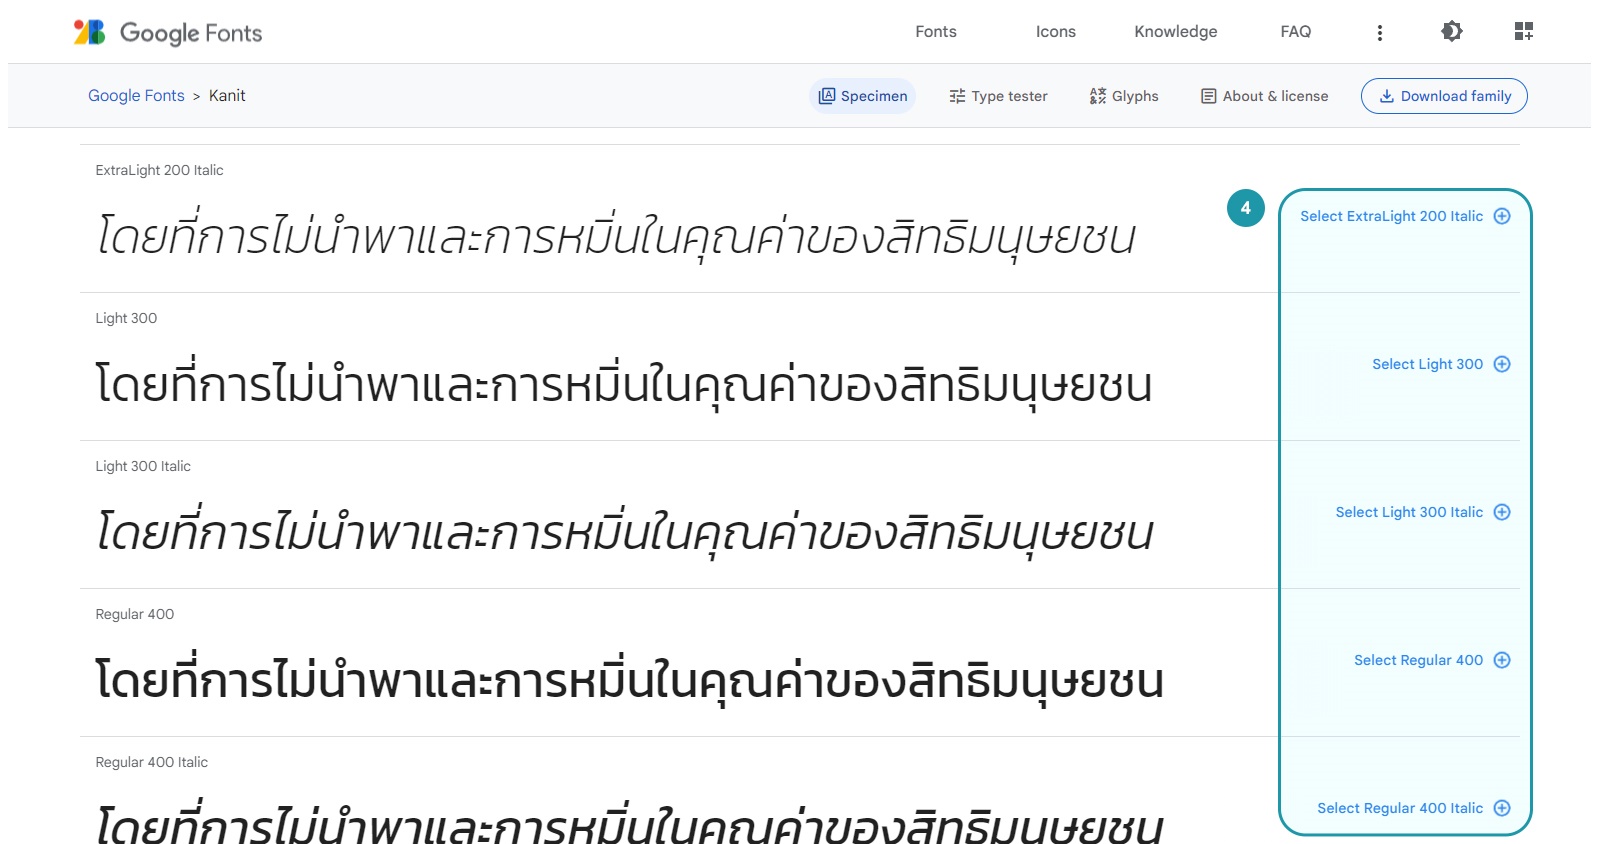Click Select Regular 400 label
The image size is (1600, 844).
1418,660
